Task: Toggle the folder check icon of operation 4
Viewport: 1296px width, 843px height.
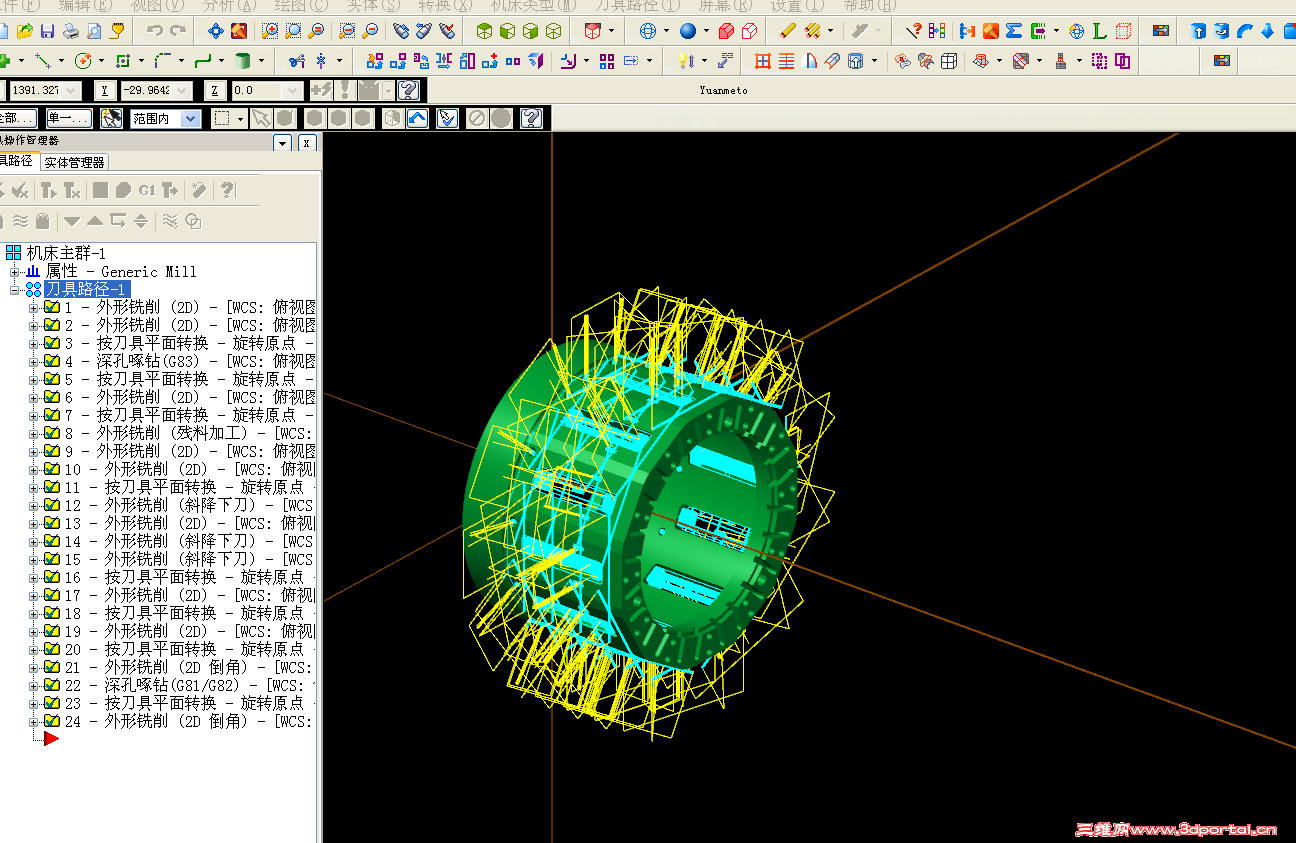Action: (x=52, y=361)
